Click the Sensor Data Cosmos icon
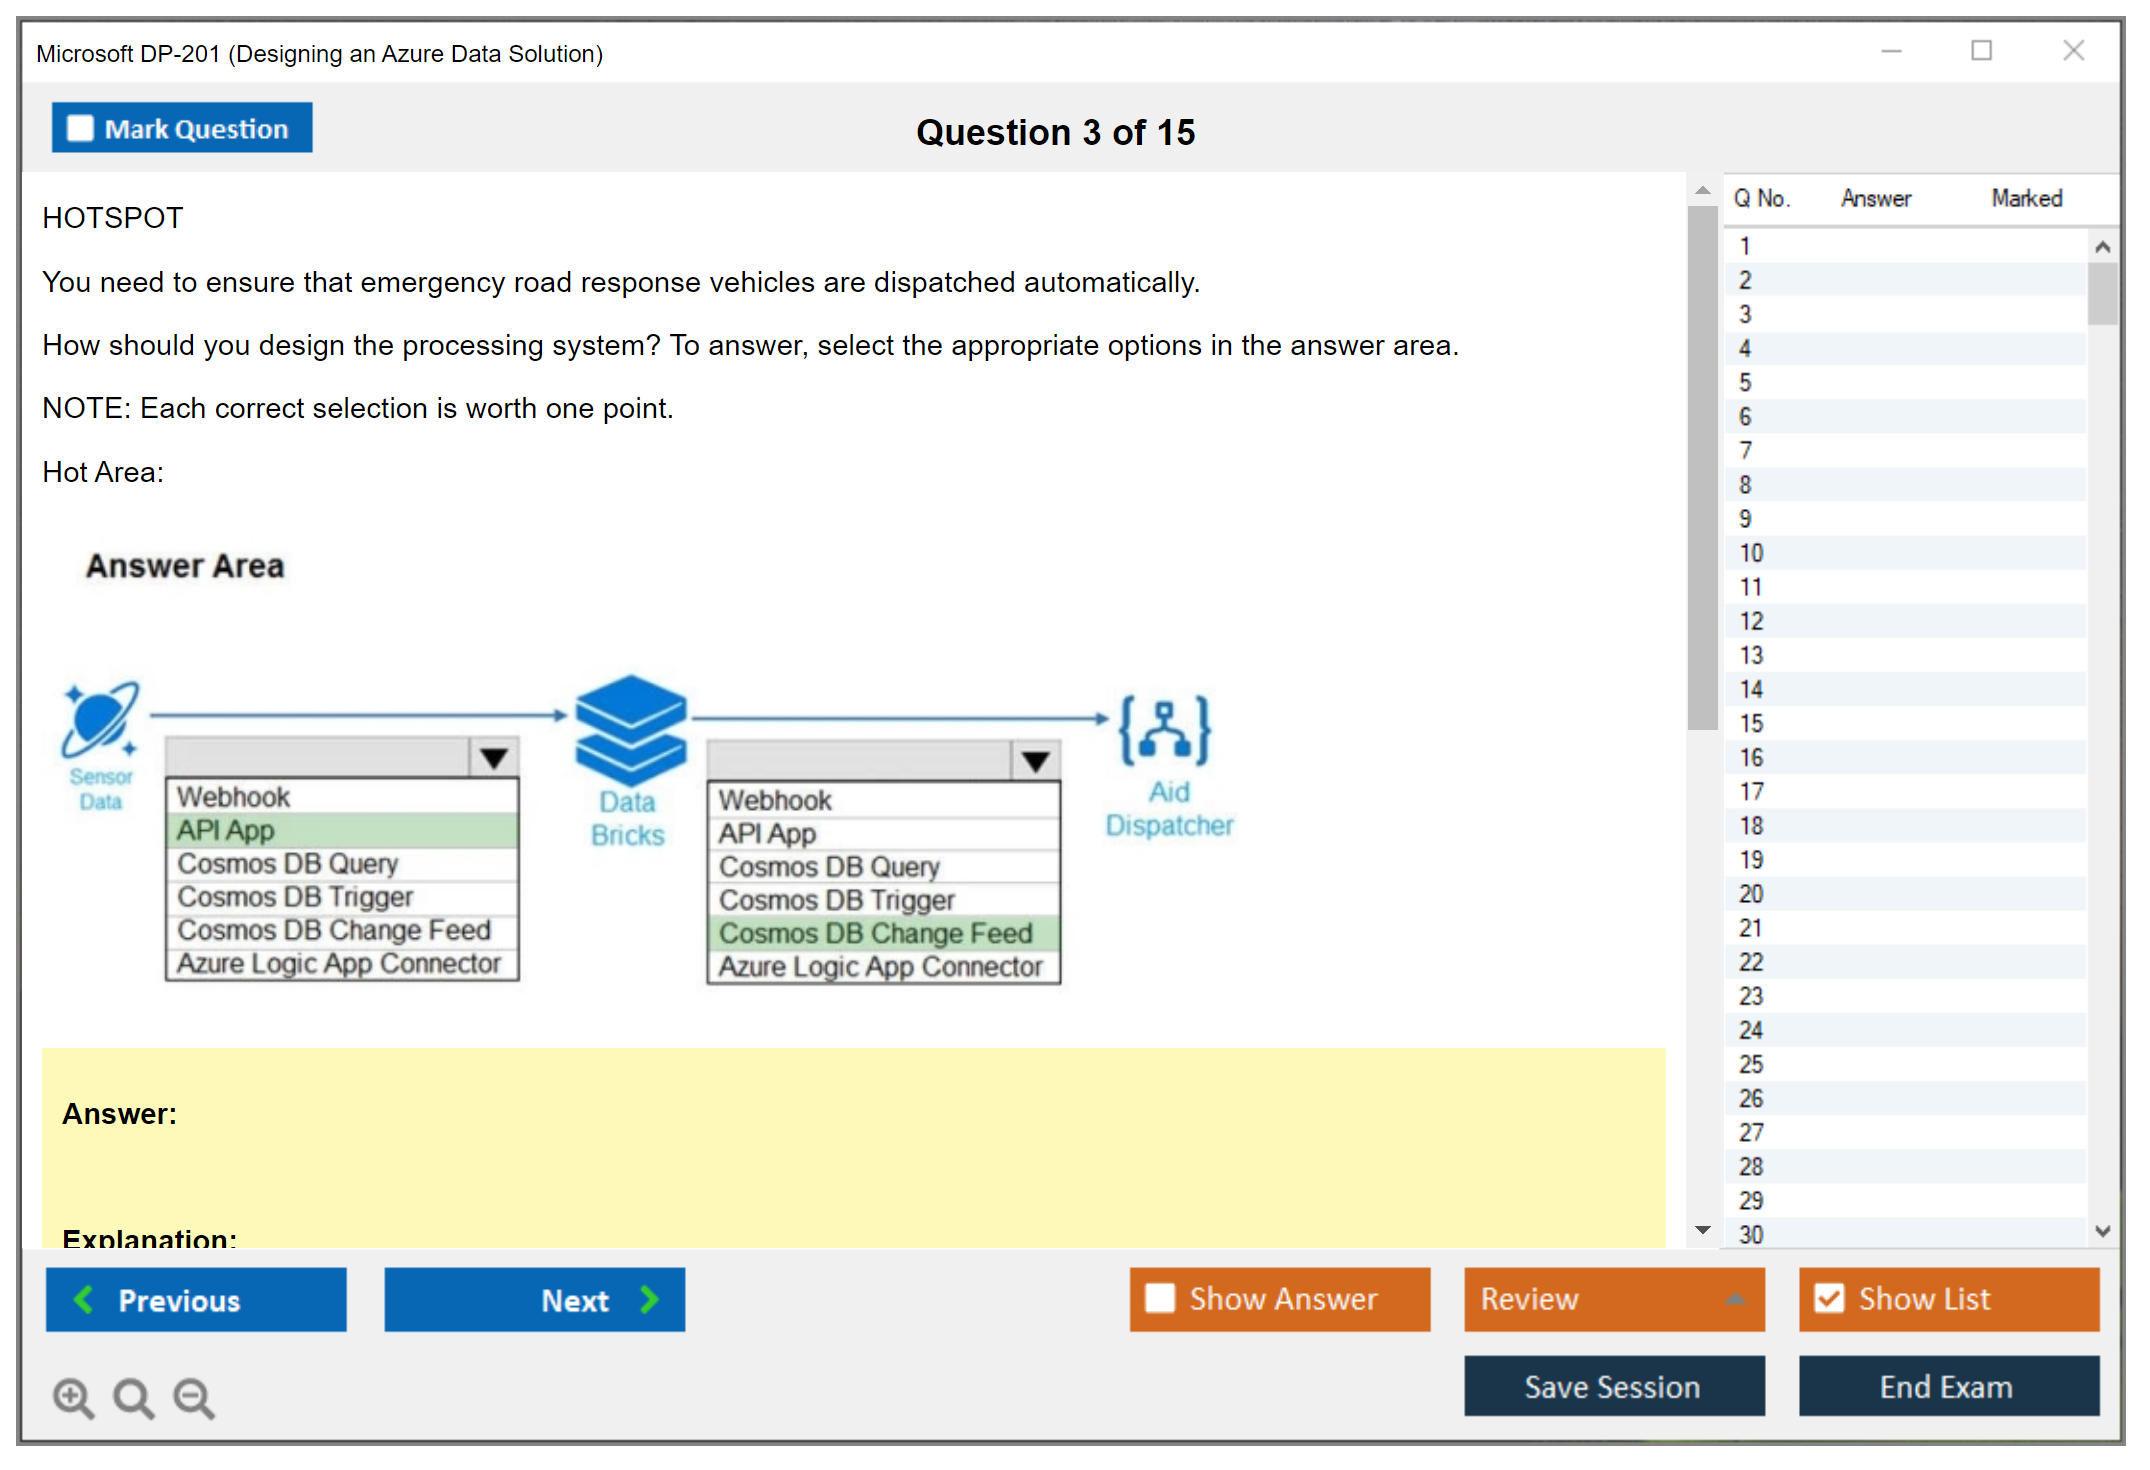2150x1470 pixels. pos(100,720)
